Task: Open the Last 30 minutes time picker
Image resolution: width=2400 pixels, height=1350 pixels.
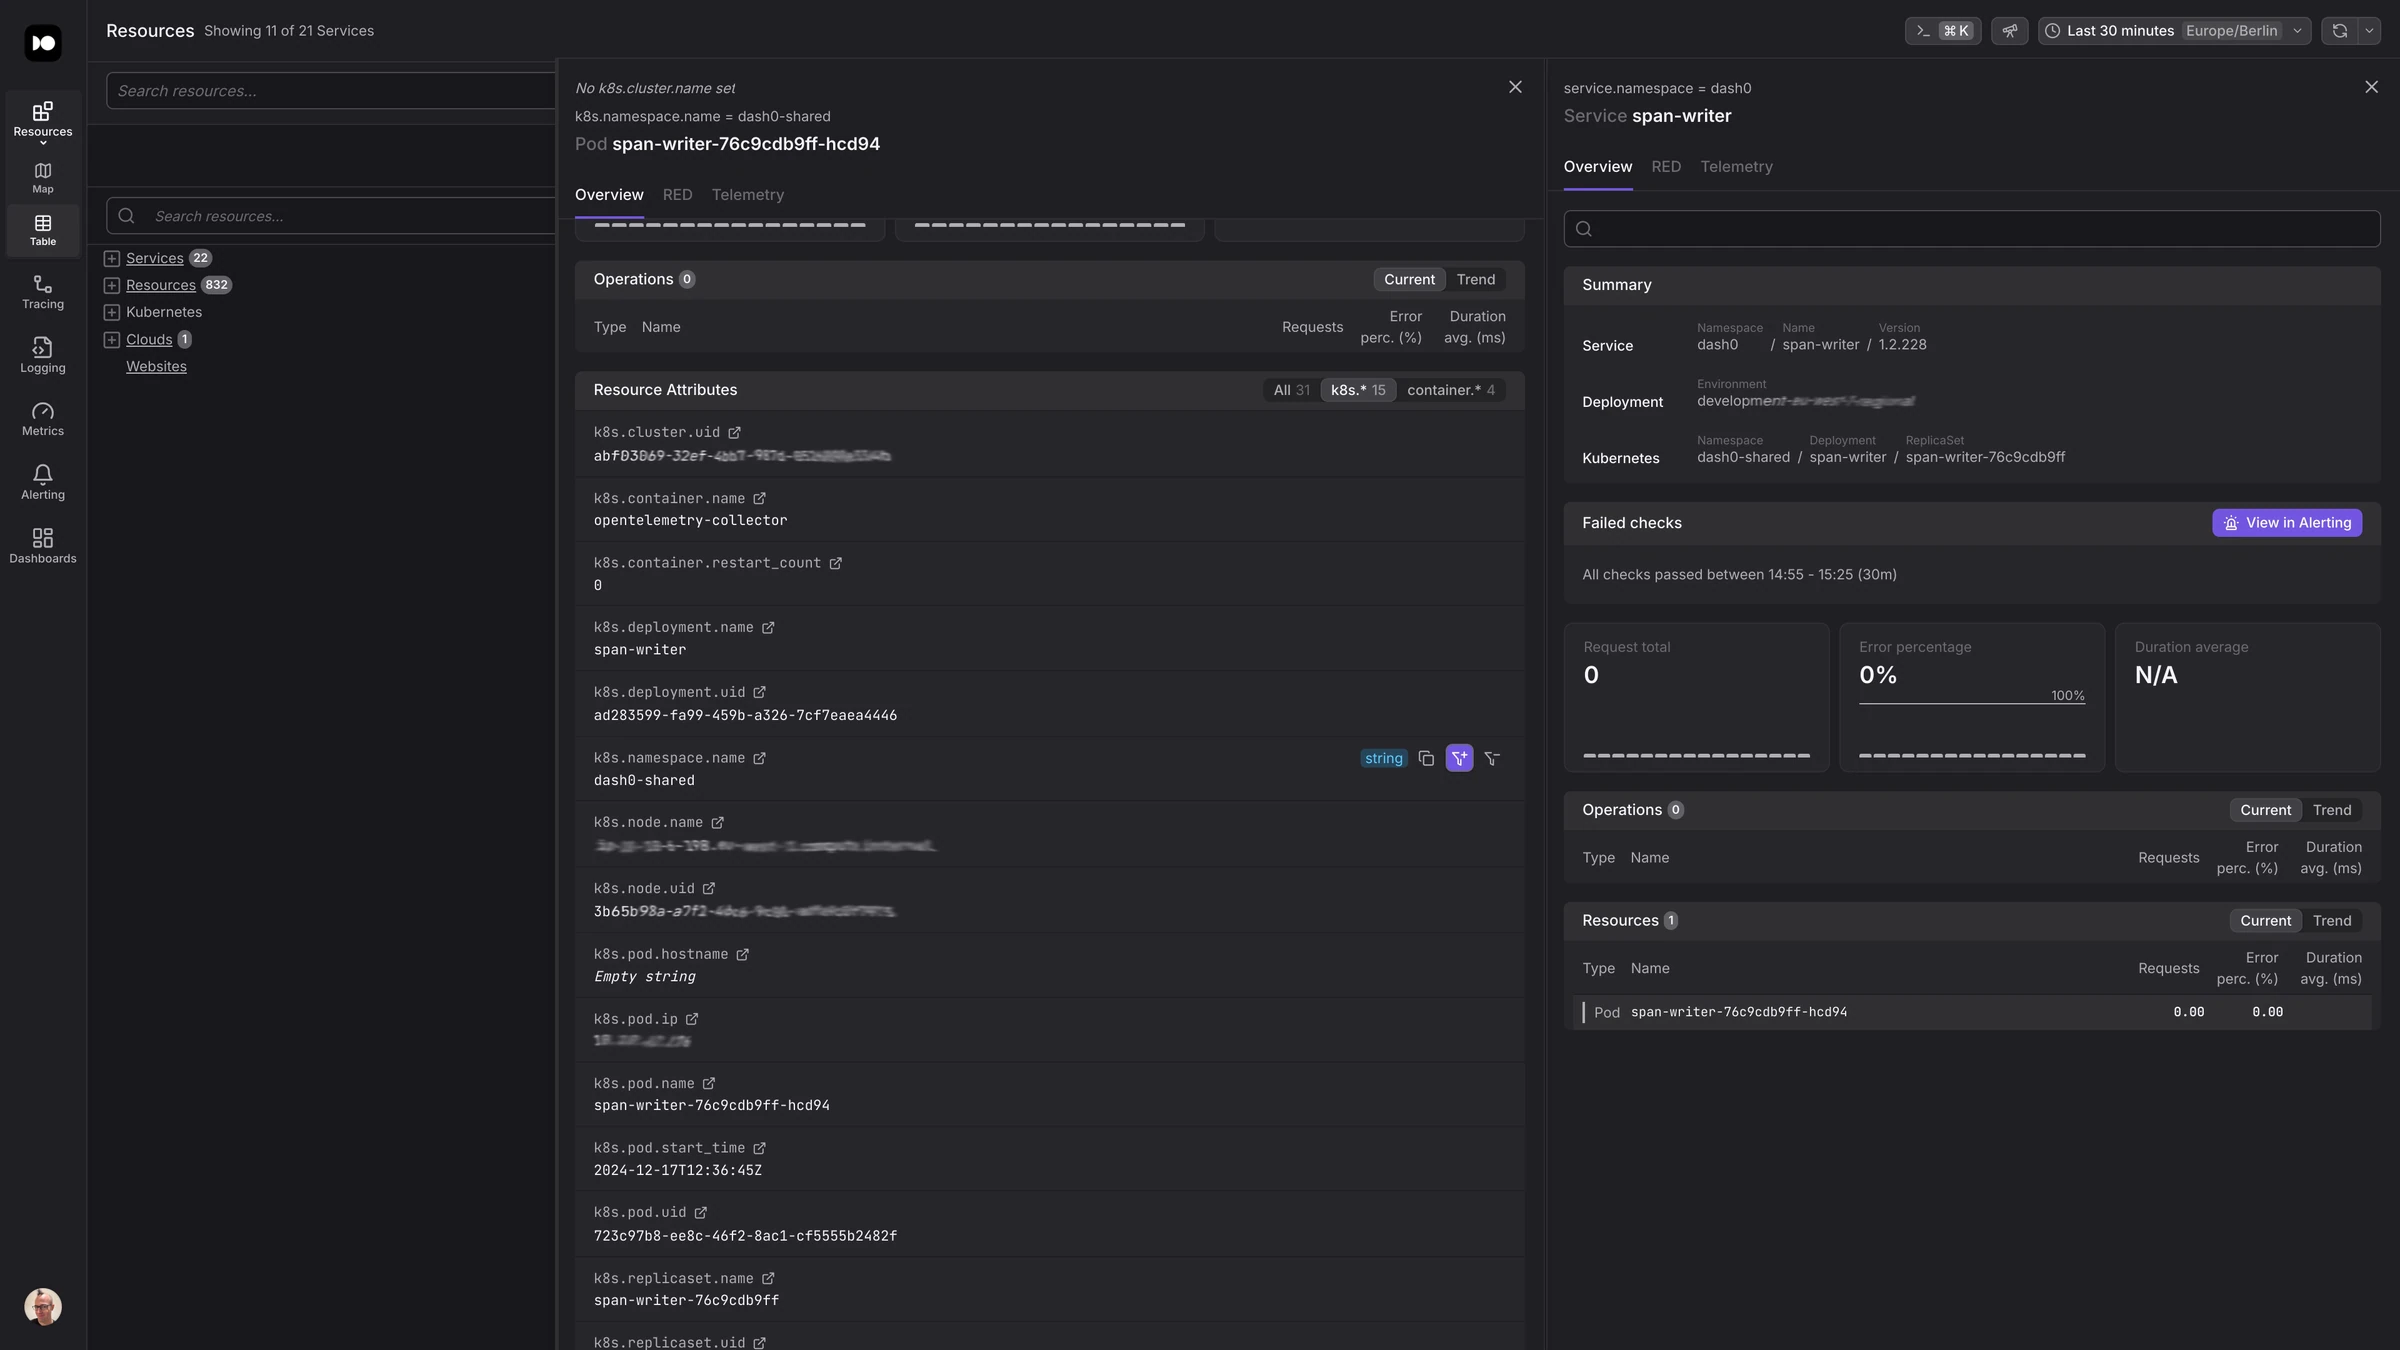Action: click(x=2174, y=31)
